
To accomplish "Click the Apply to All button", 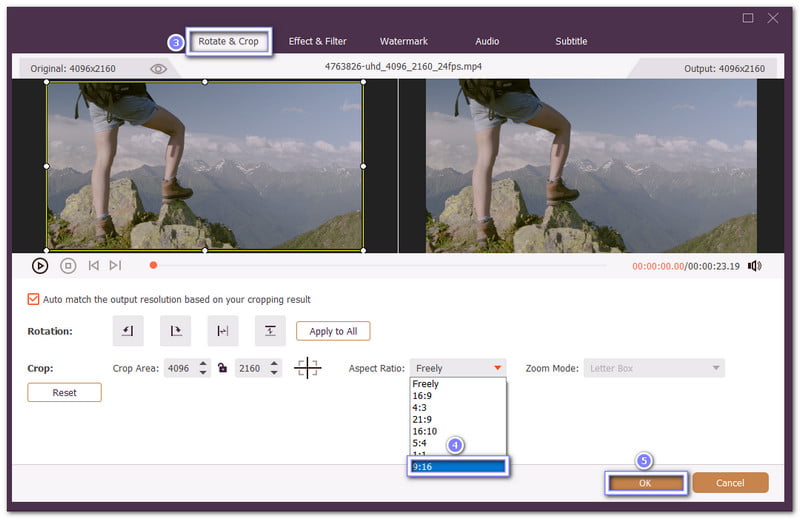I will click(x=333, y=331).
